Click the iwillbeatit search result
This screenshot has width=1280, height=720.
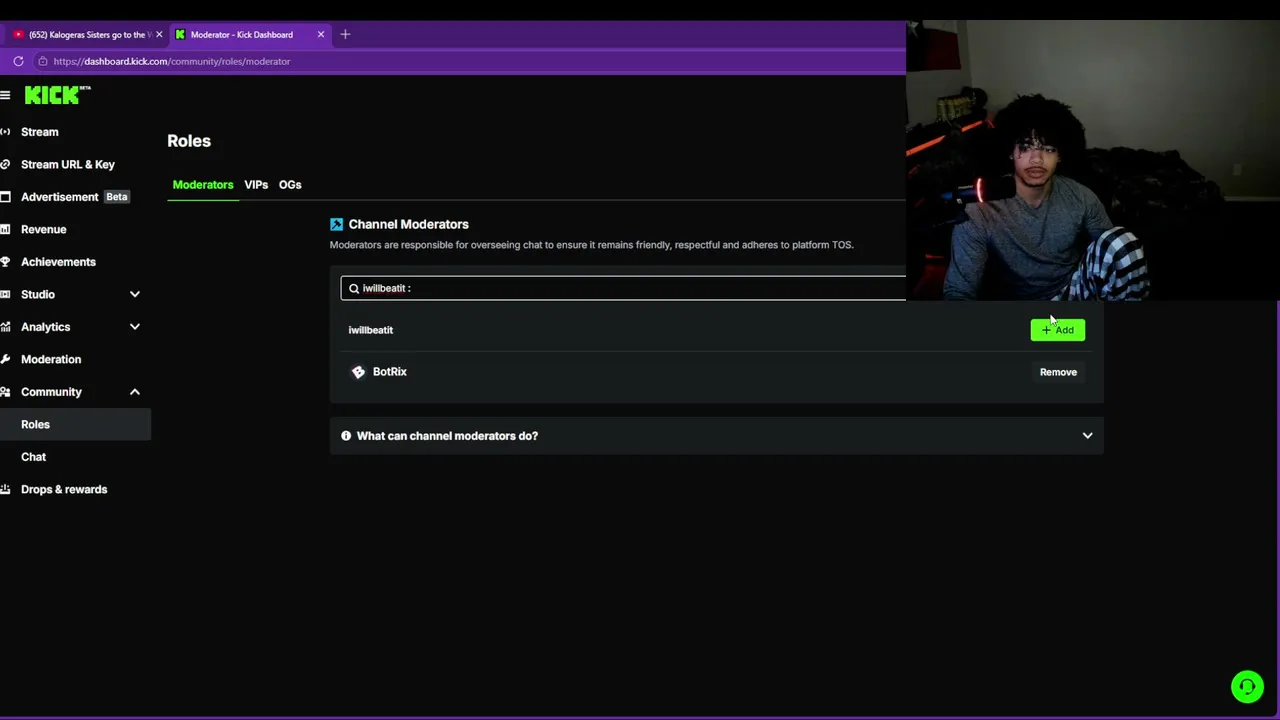click(x=371, y=330)
